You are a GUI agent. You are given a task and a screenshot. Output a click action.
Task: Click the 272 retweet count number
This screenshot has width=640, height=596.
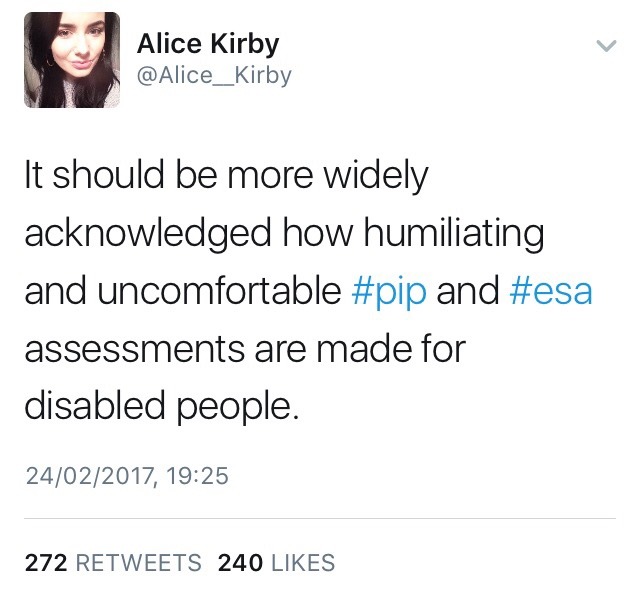pyautogui.click(x=45, y=563)
